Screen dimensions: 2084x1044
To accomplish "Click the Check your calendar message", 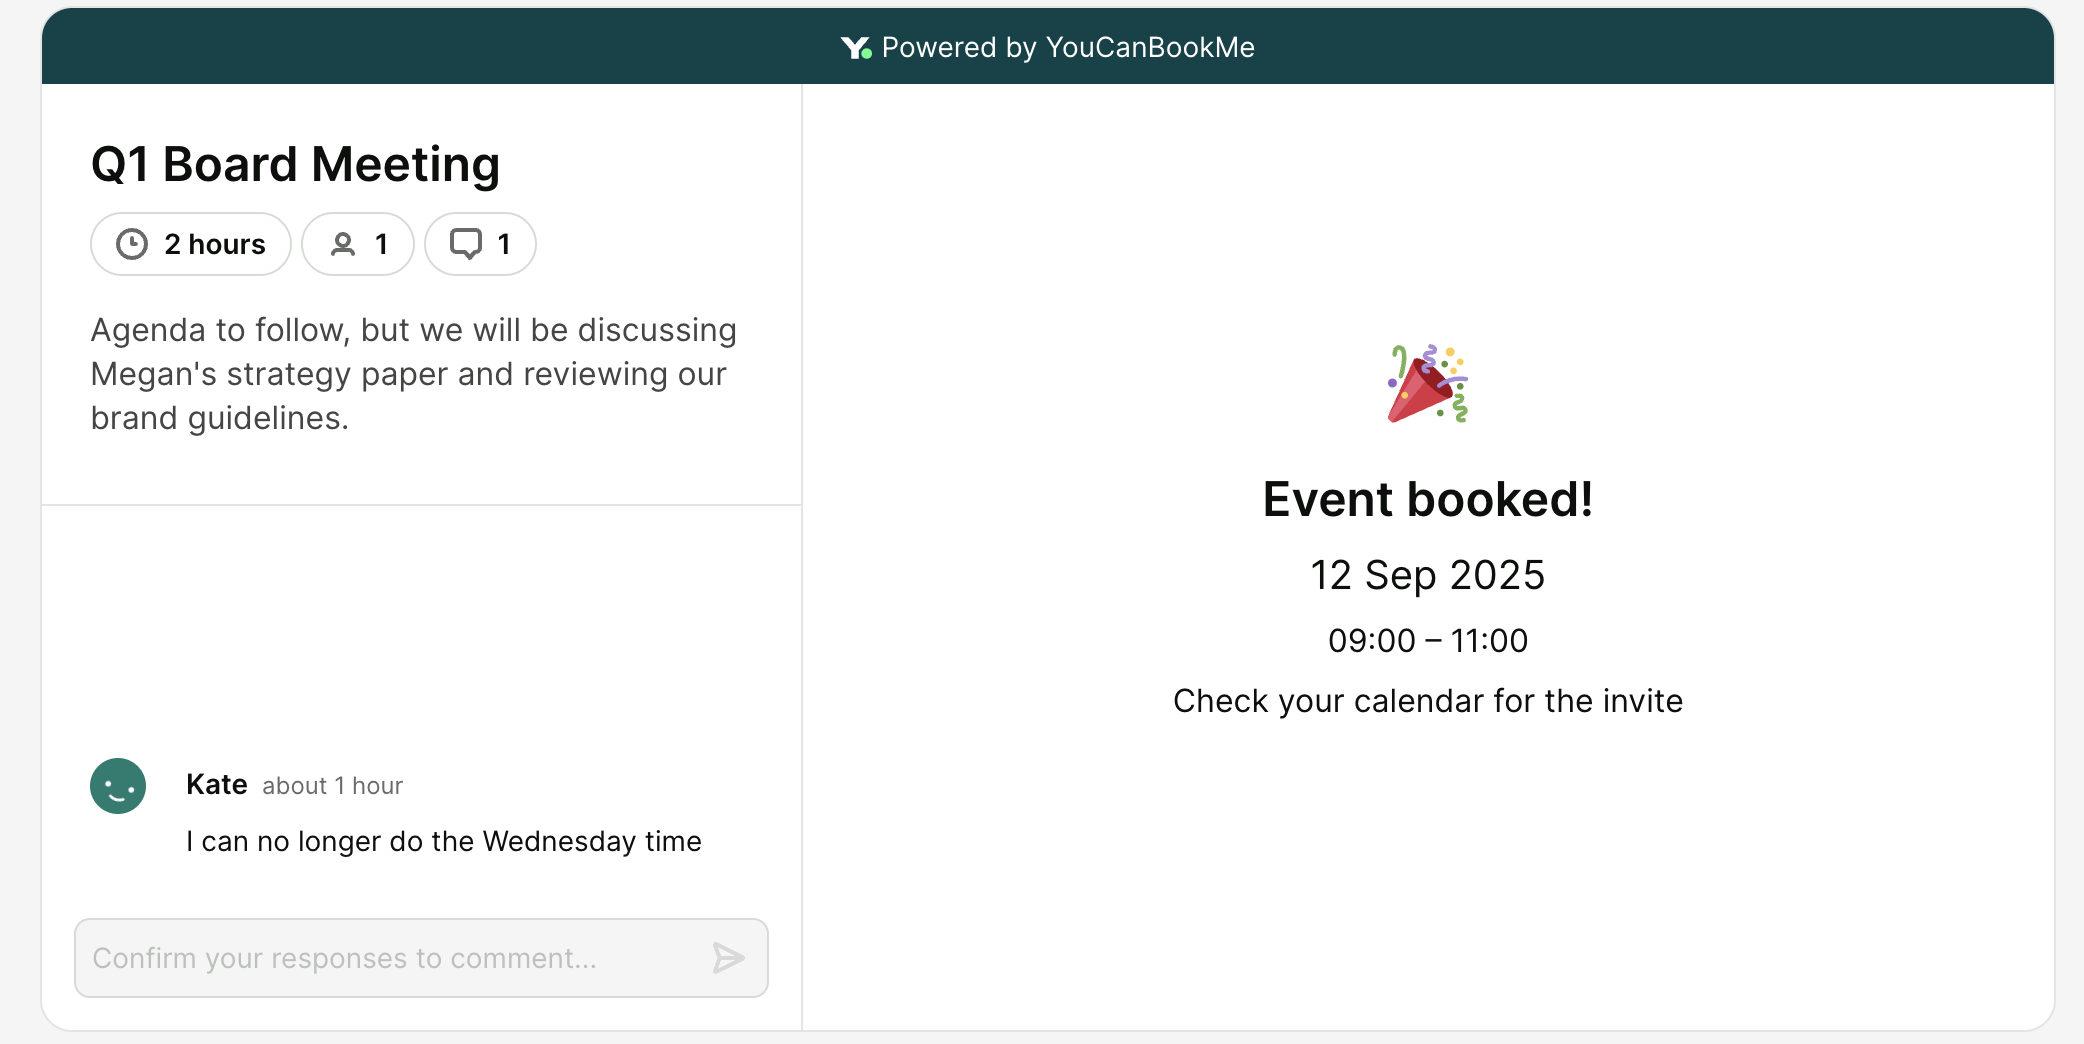I will pos(1427,701).
